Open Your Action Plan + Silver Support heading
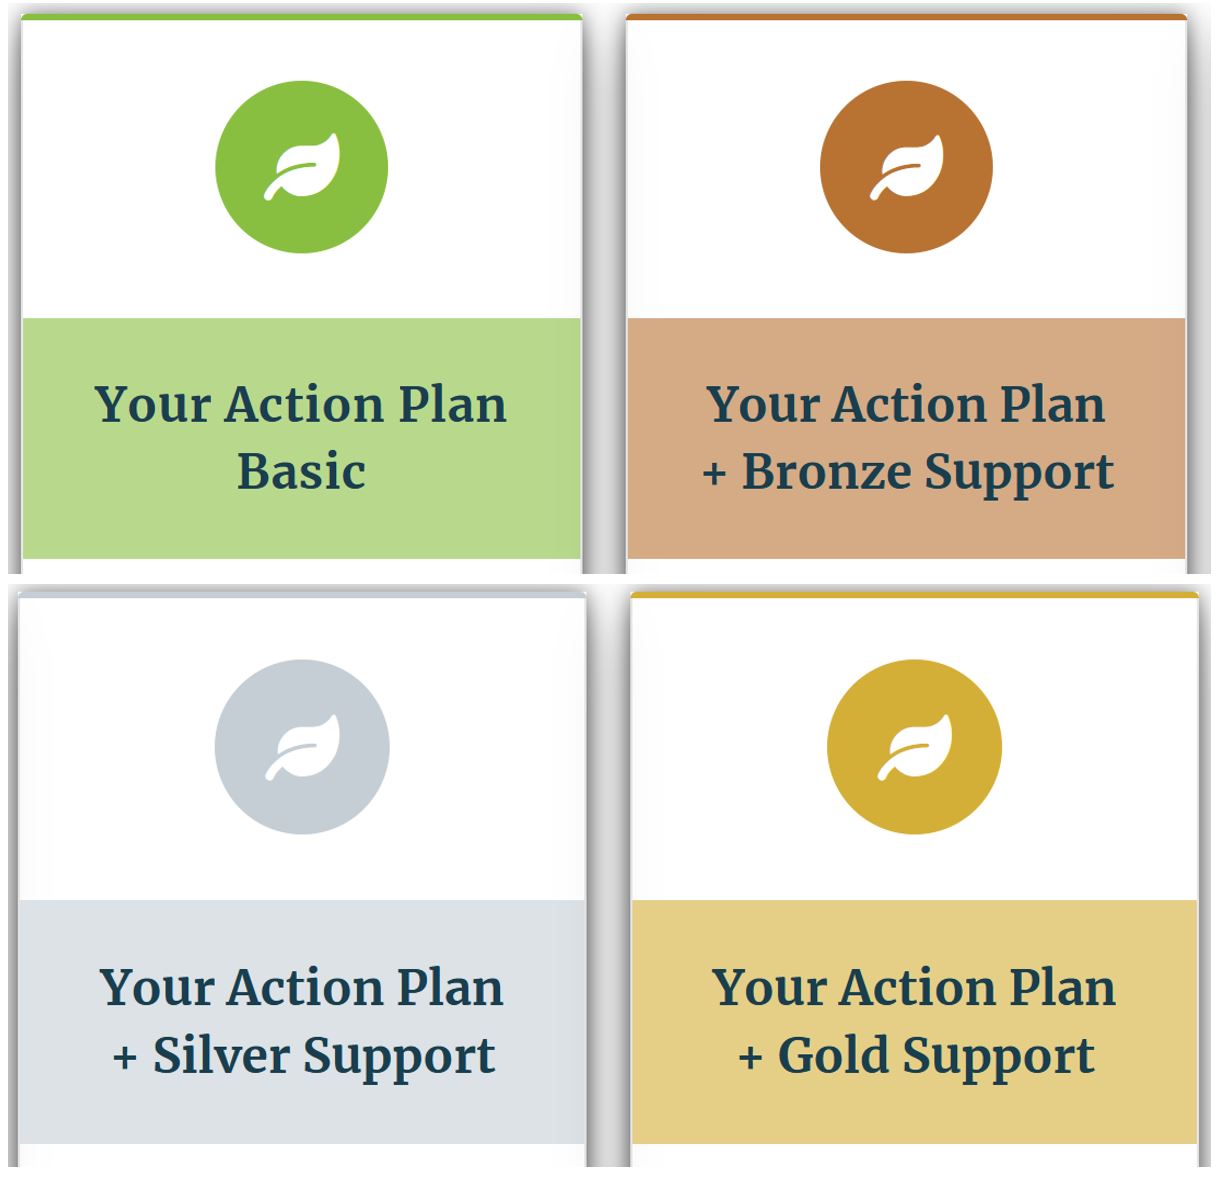 (302, 1022)
